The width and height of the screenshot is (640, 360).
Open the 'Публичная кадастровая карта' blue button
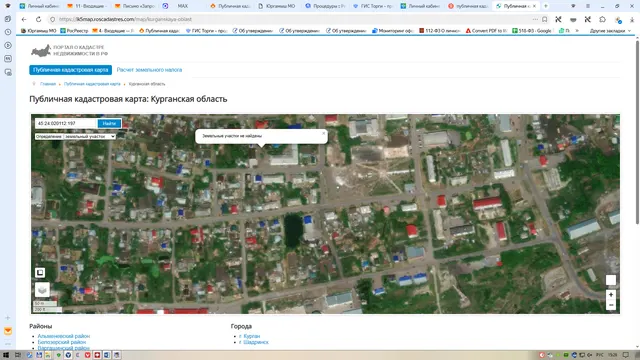(x=71, y=70)
